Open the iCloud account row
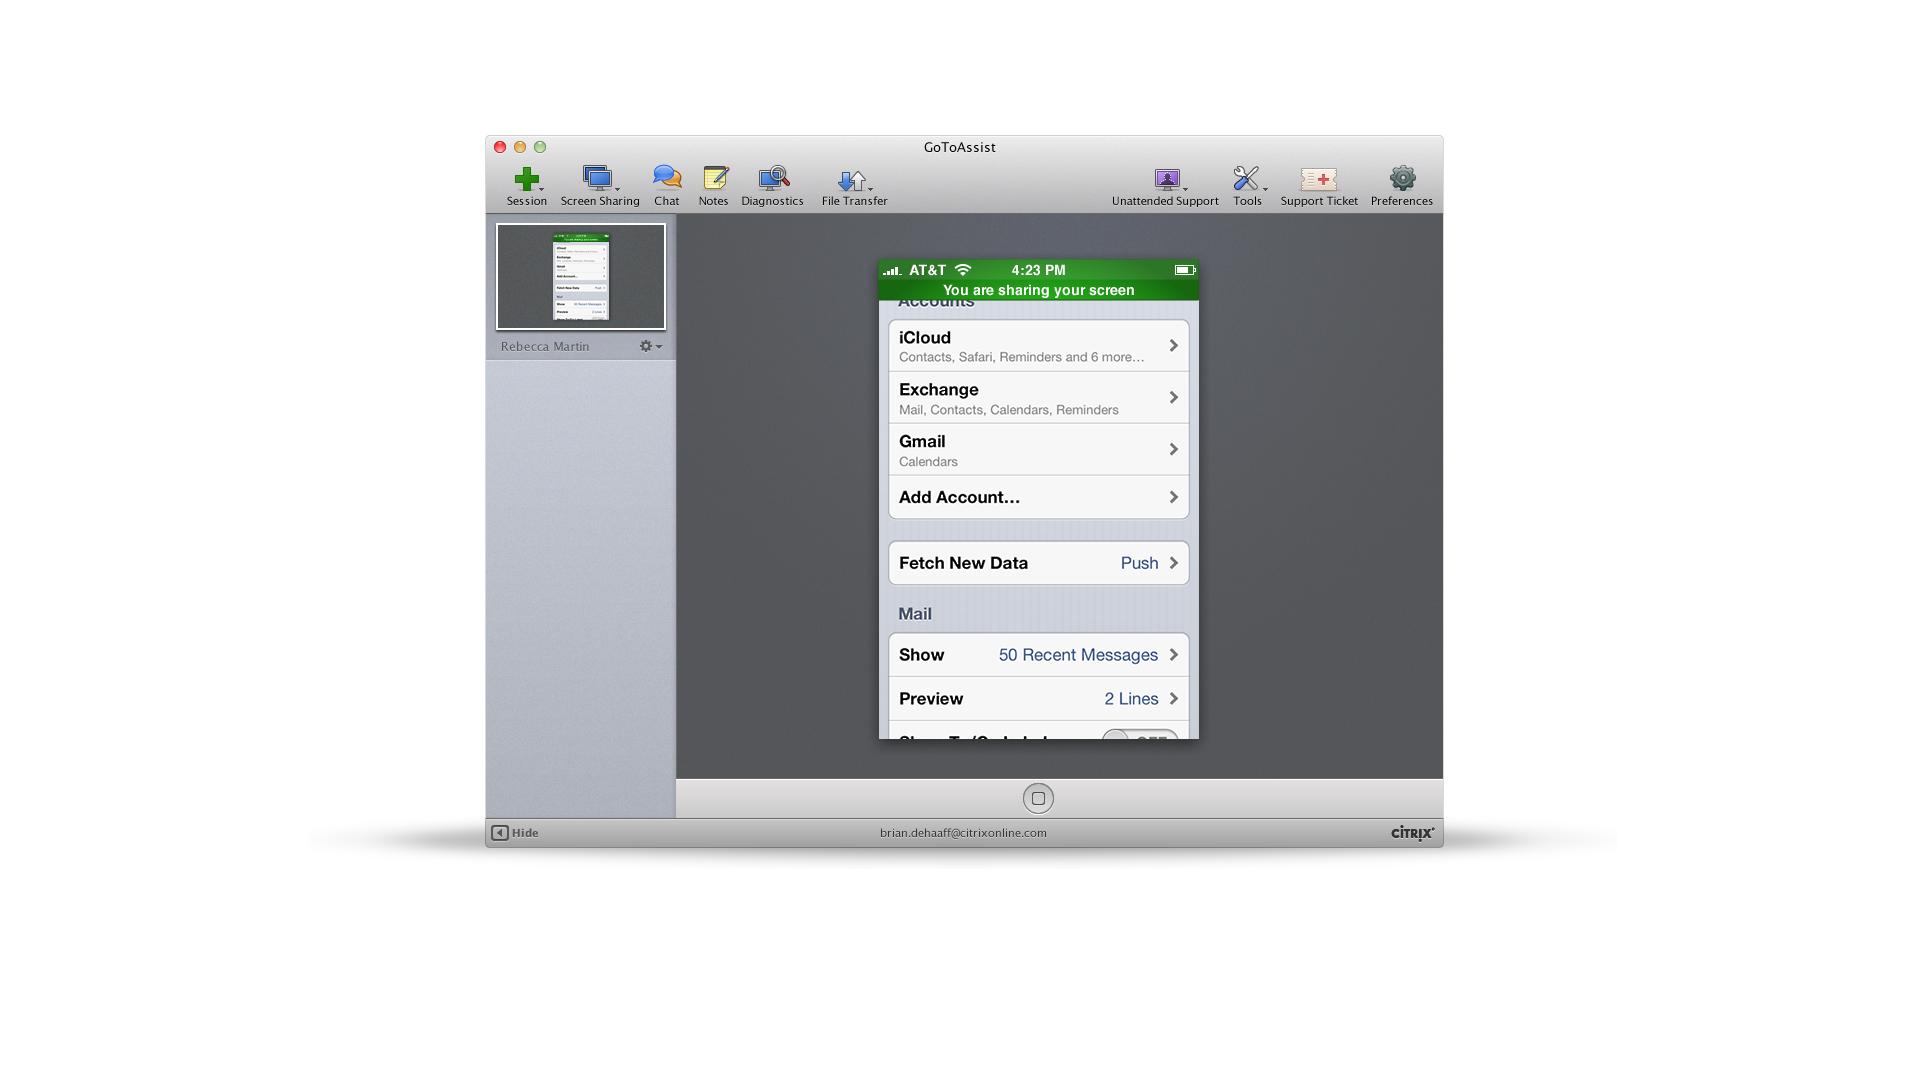The image size is (1920, 1080). point(1038,346)
